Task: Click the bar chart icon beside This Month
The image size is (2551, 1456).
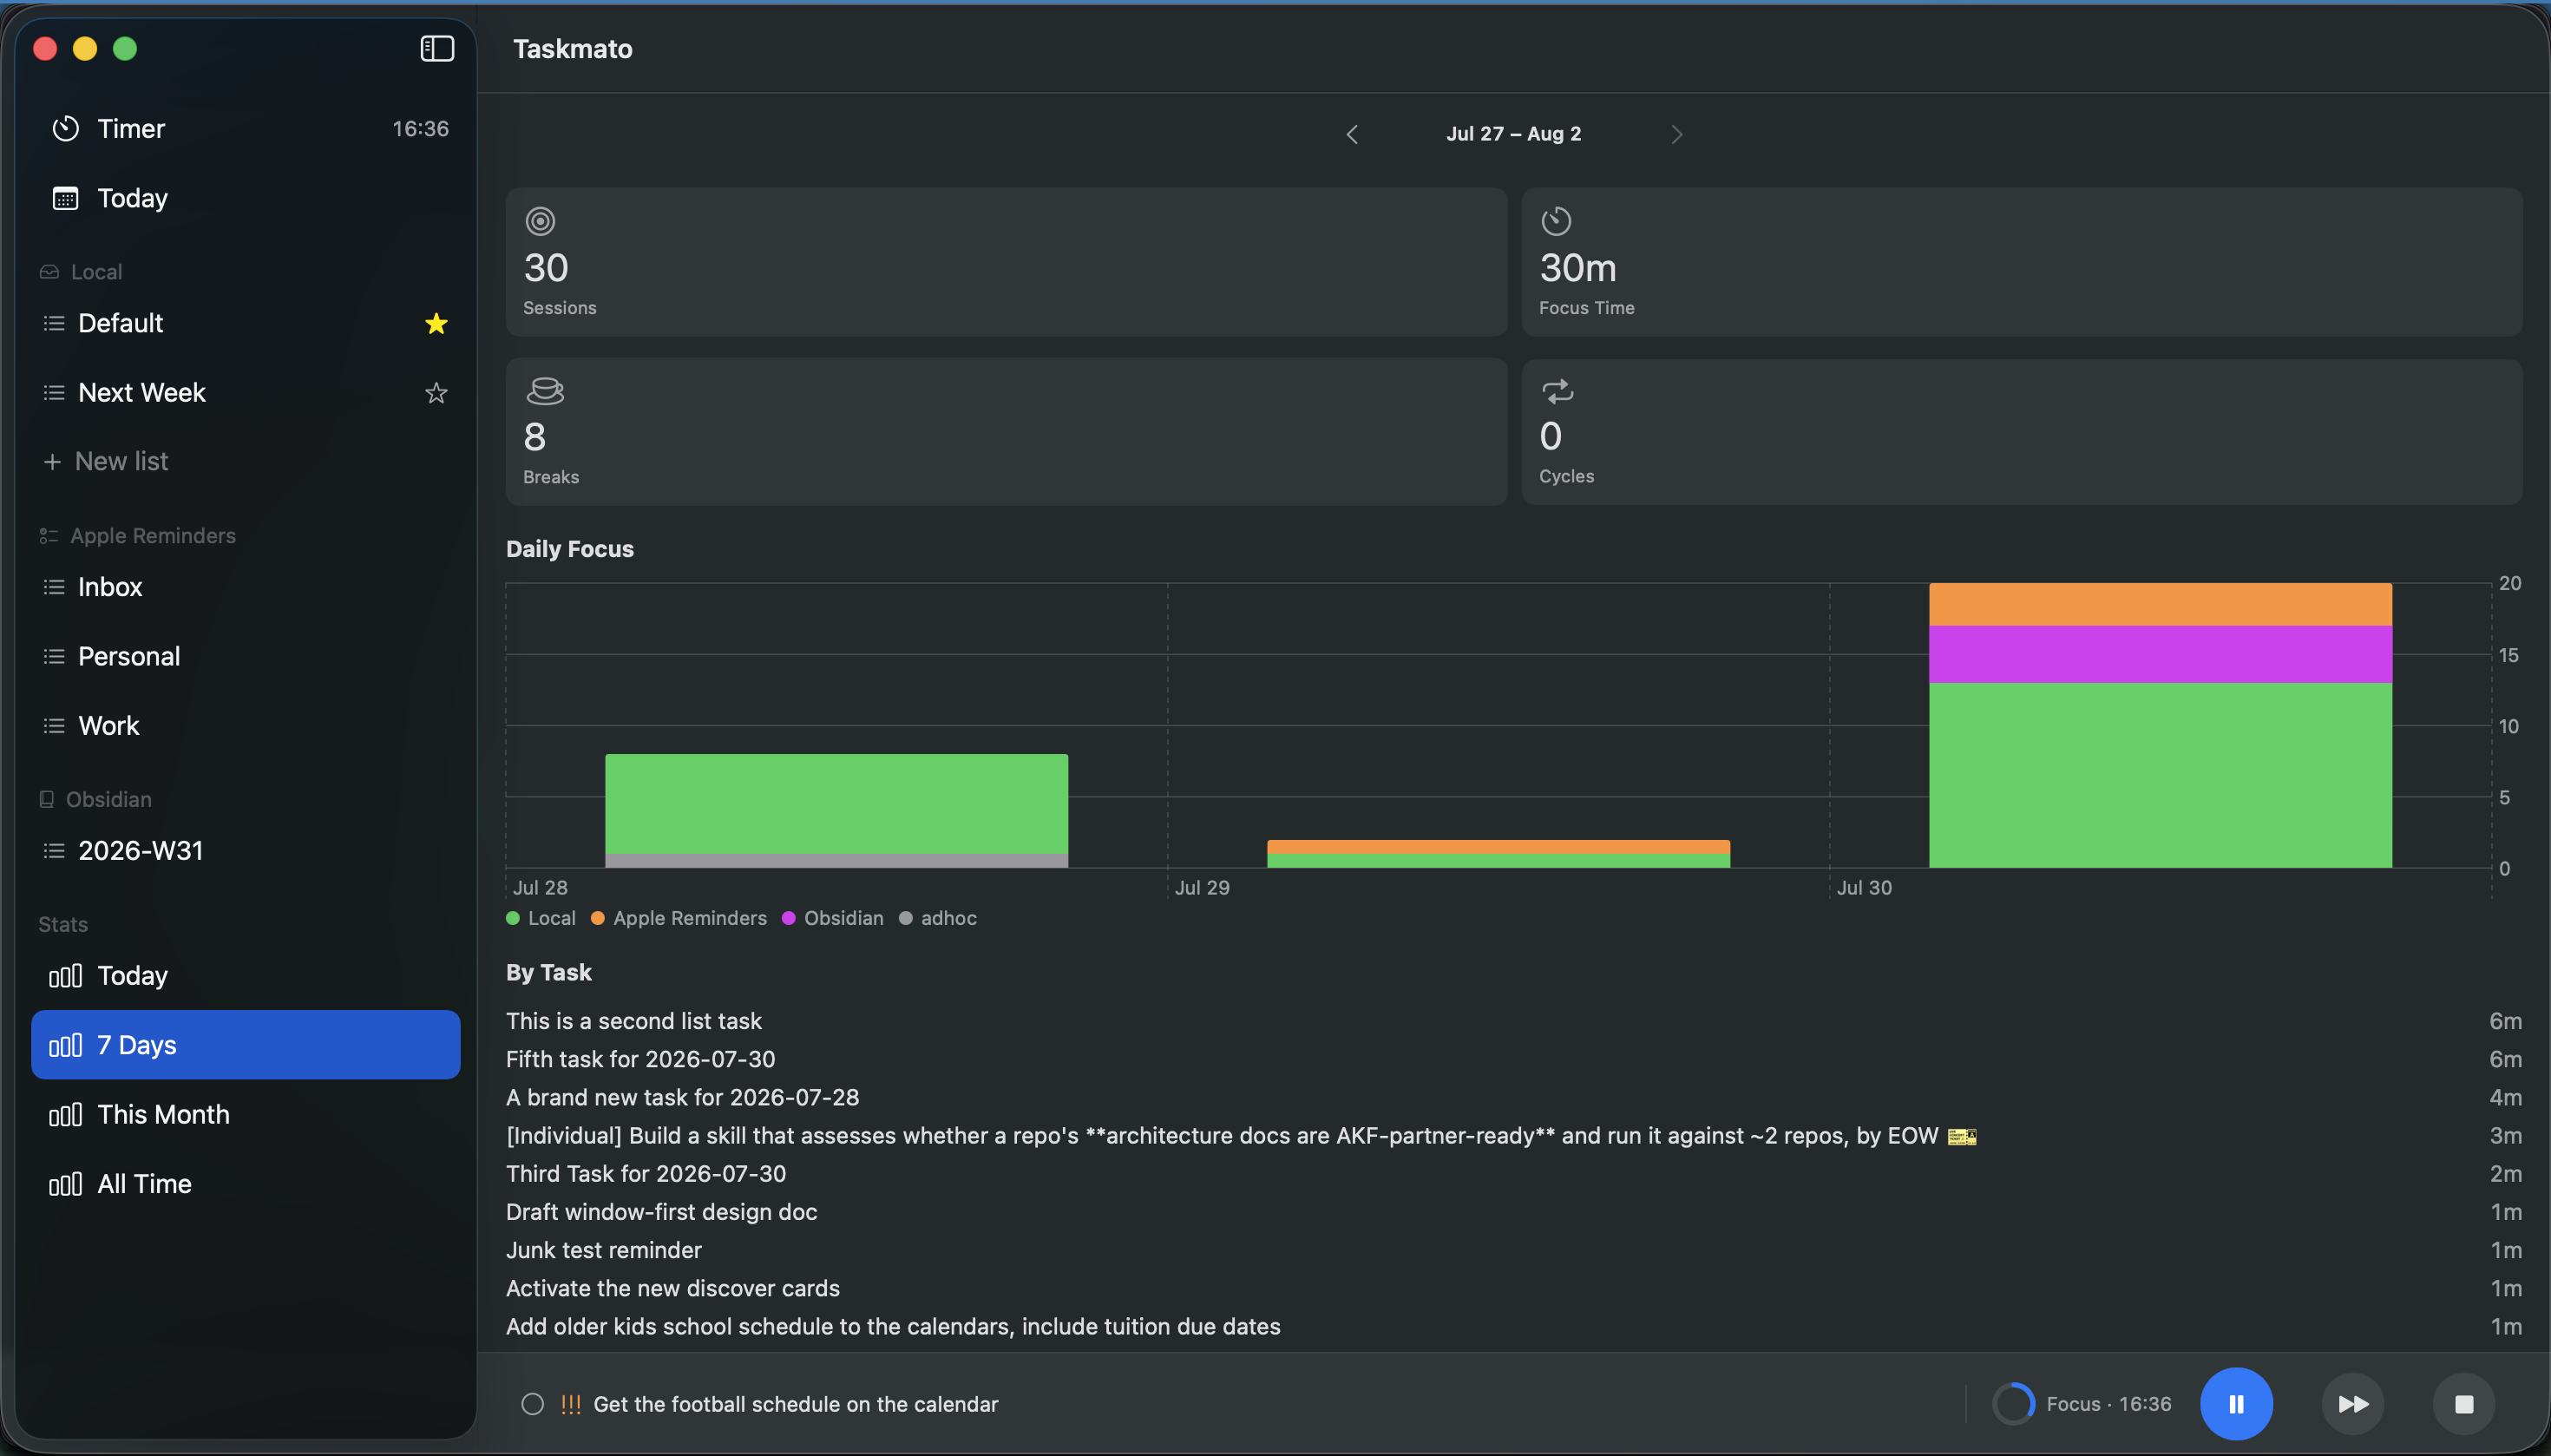Action: 66,1114
